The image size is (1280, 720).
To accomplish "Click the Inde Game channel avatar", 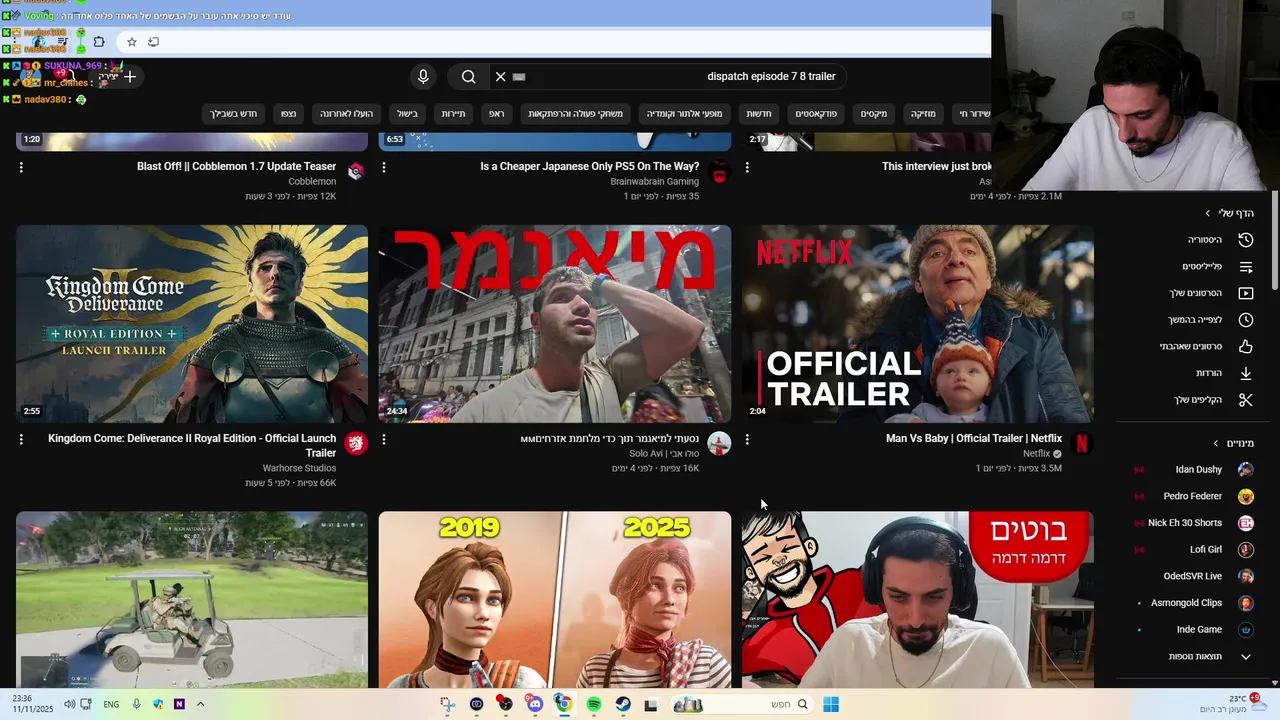I will pyautogui.click(x=1246, y=630).
